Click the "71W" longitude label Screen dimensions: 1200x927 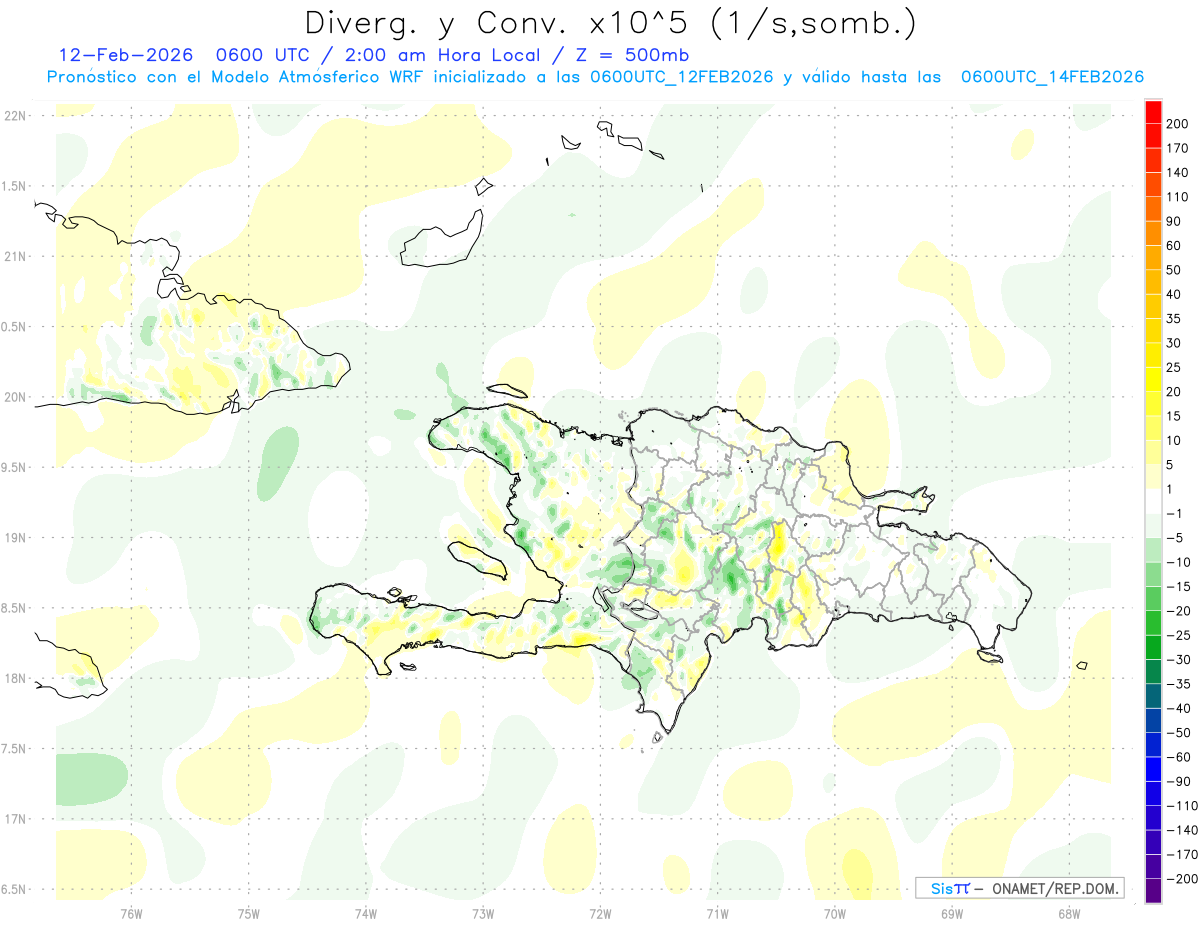[x=717, y=913]
